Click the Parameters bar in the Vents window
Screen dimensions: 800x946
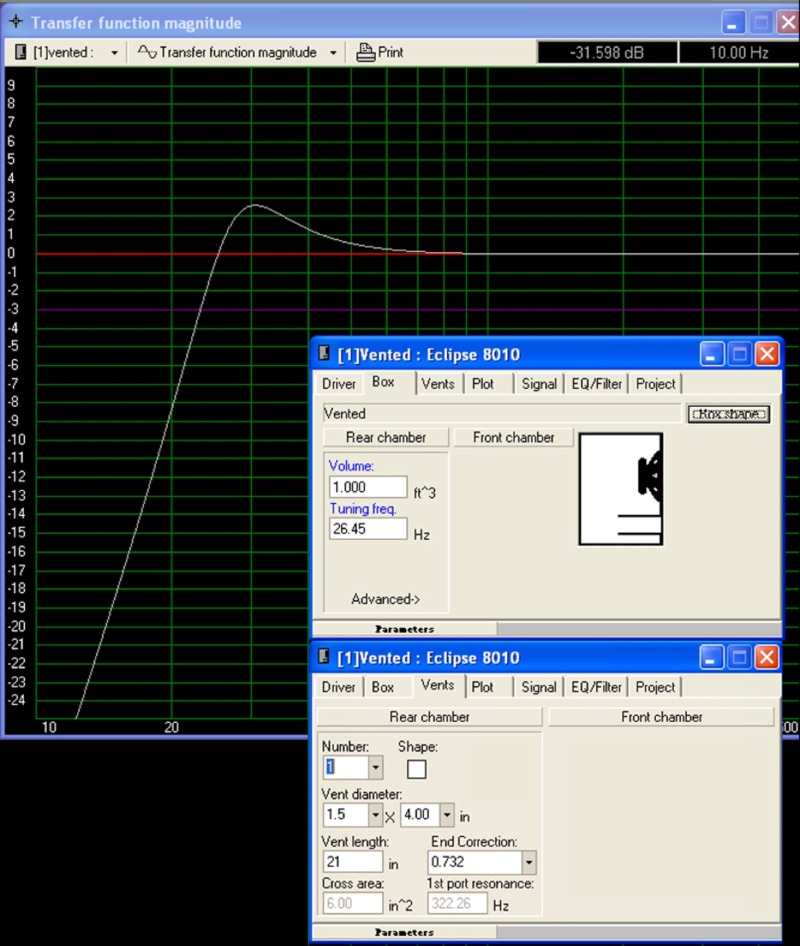click(405, 932)
